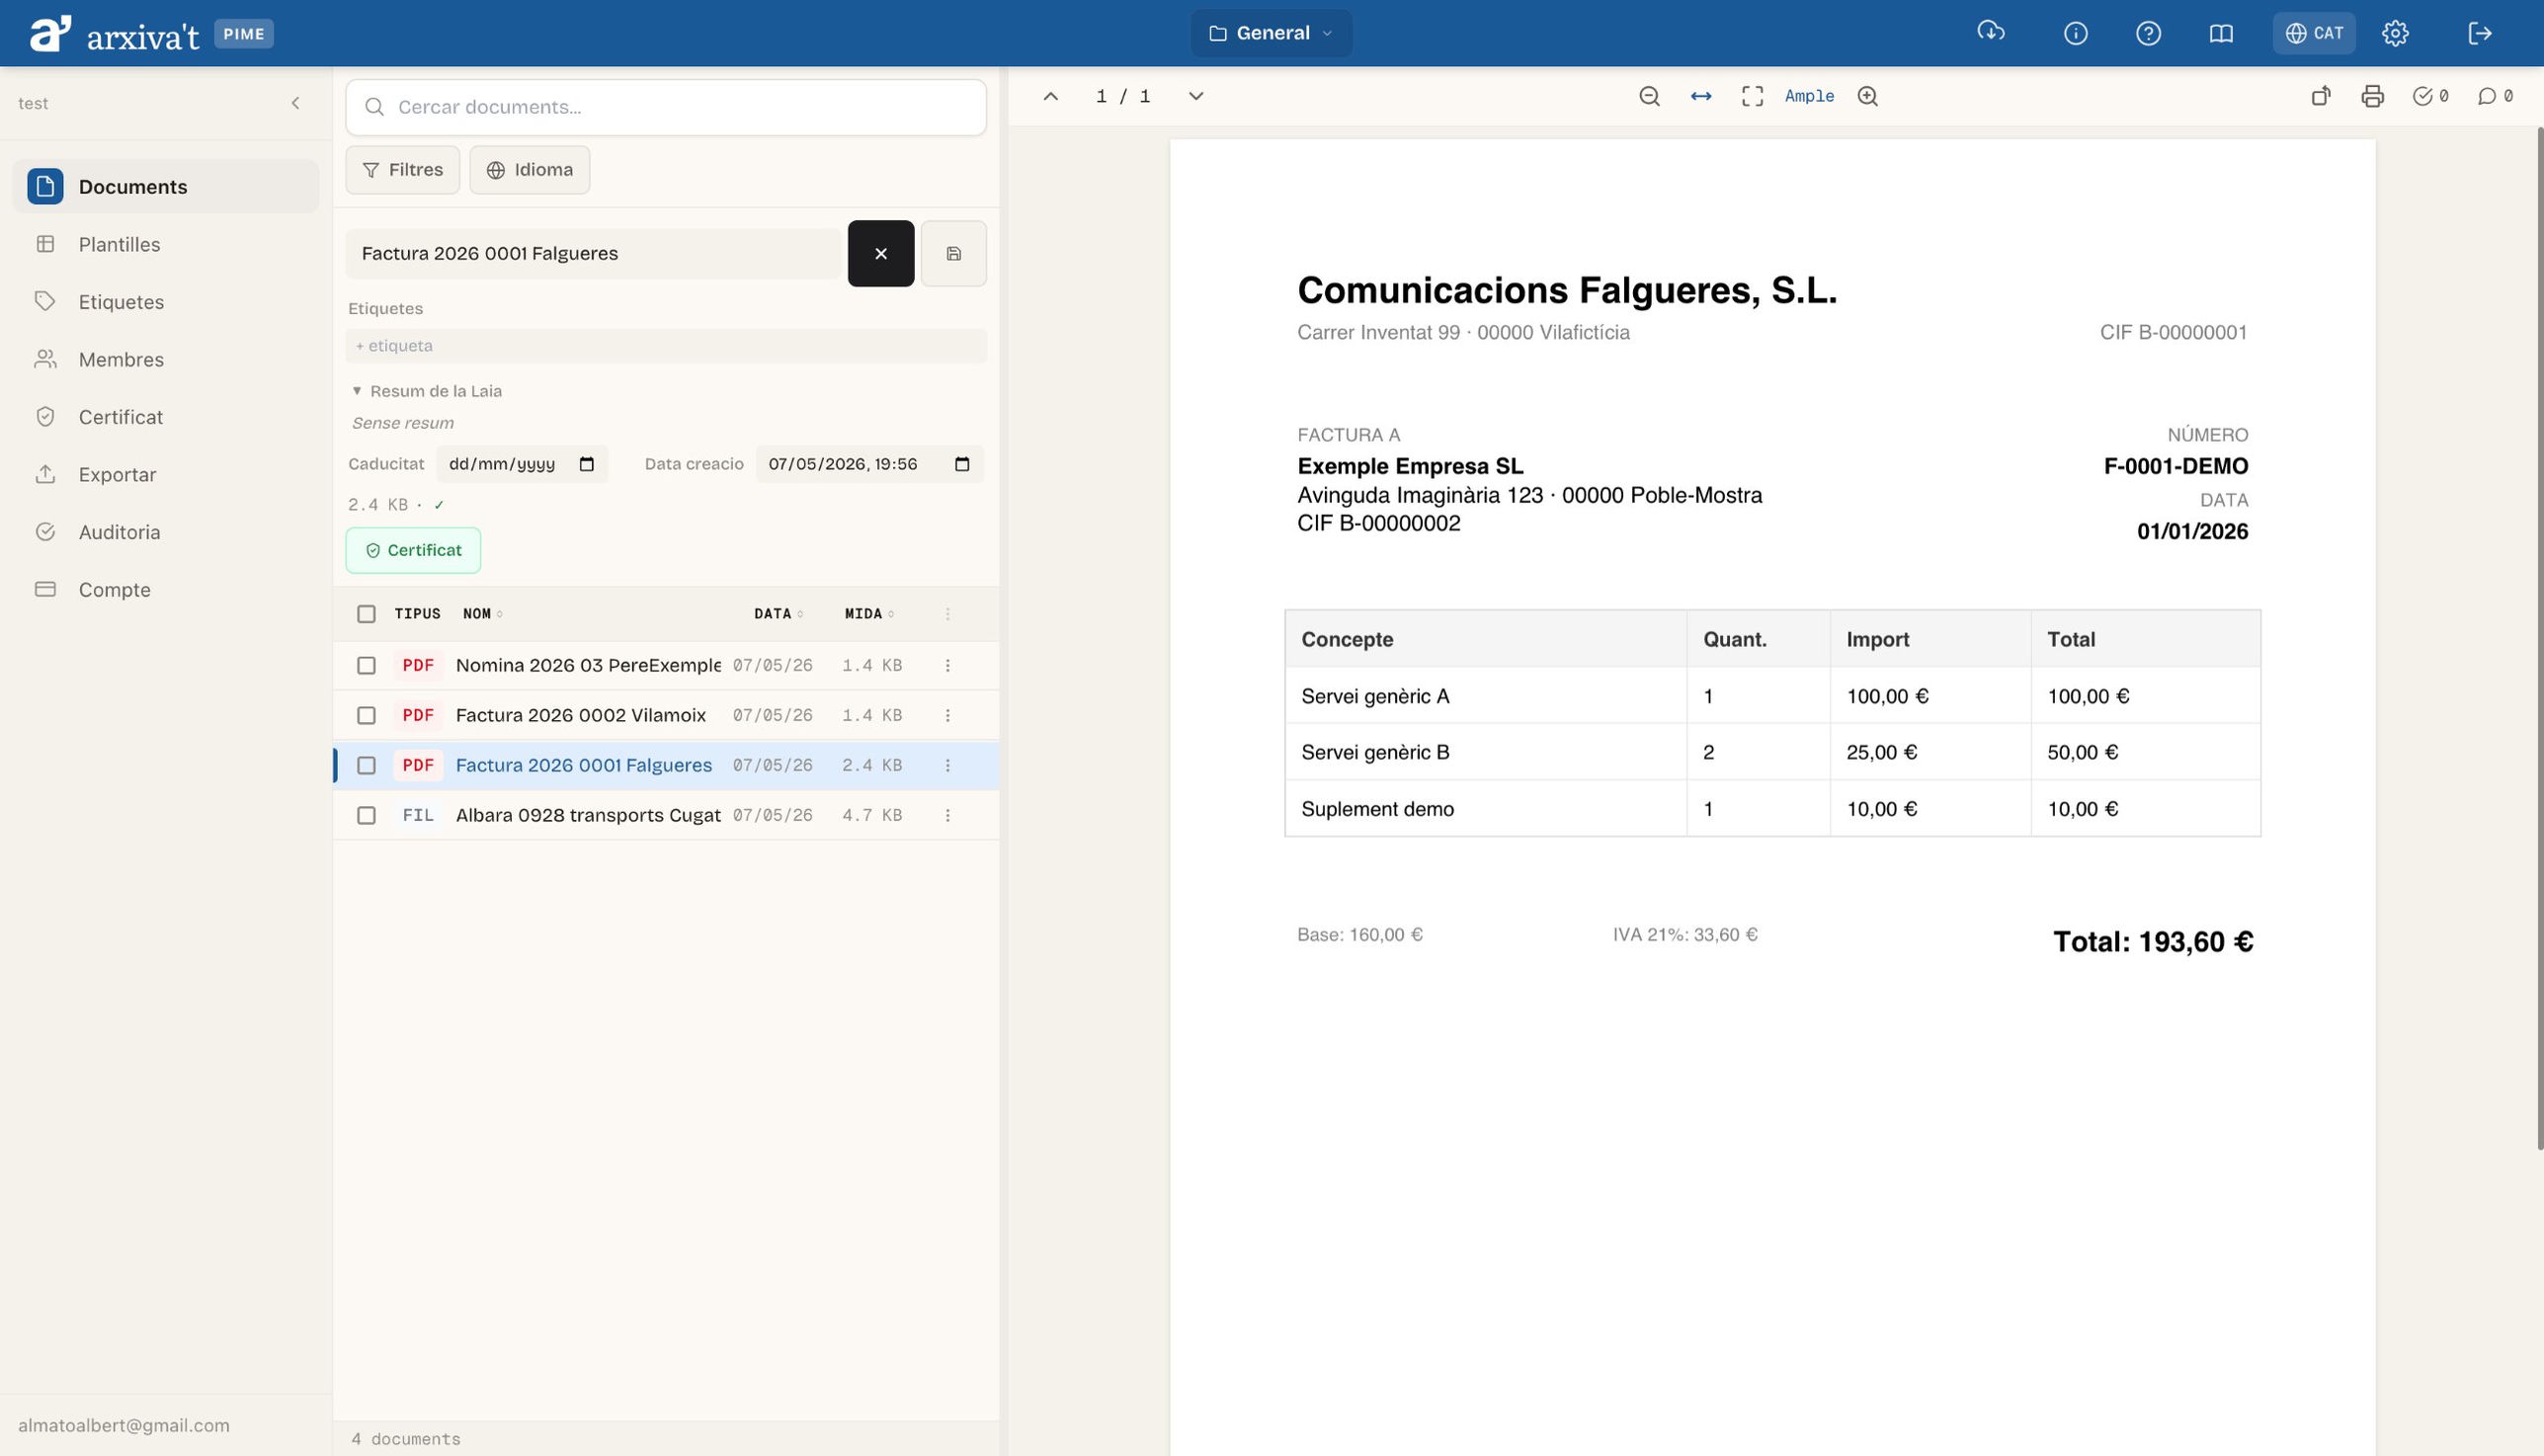2544x1456 pixels.
Task: Add a tag in the etiqueta field
Action: (666, 345)
